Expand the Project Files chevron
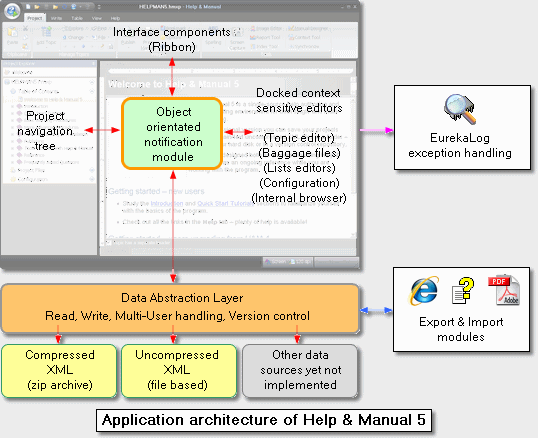 [92, 170]
